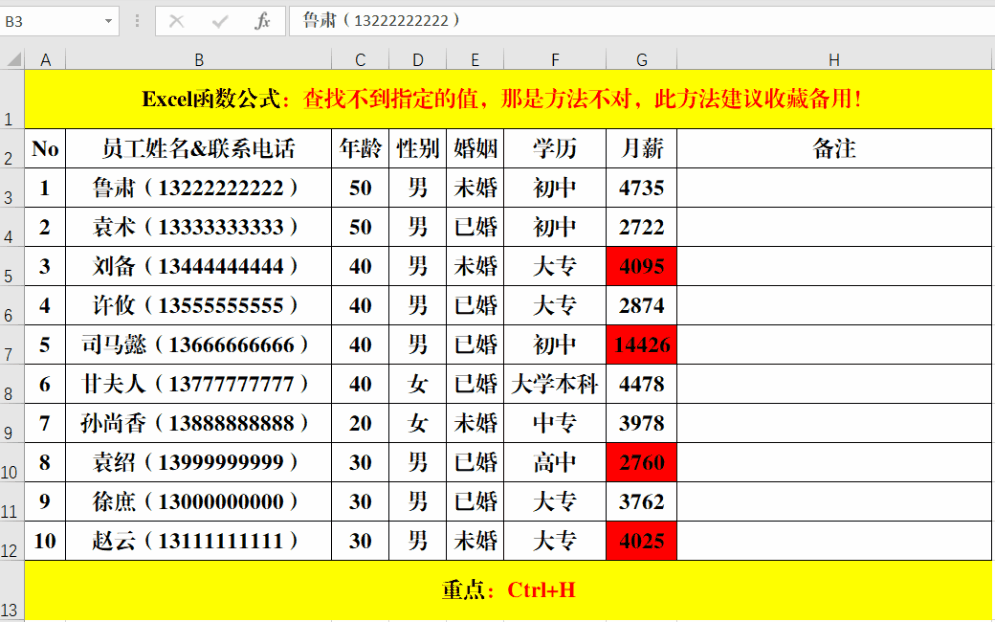
Task: Click the red salary cell 14426
Action: pos(642,345)
